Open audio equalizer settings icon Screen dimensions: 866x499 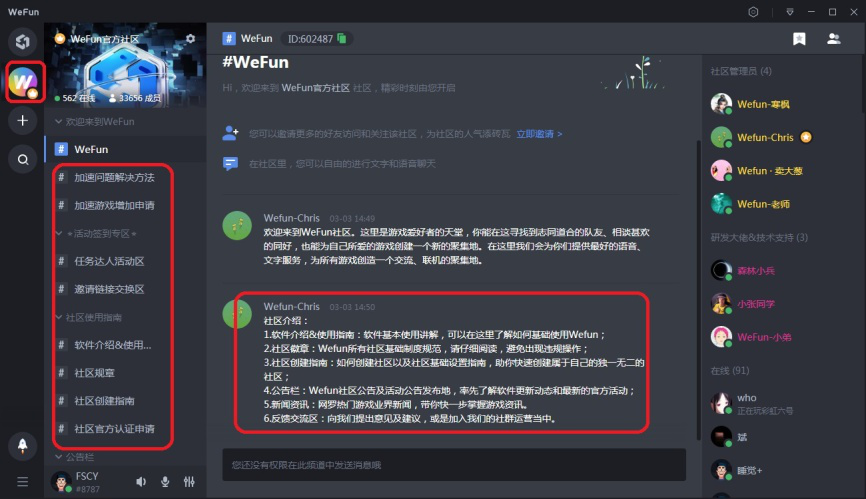click(x=189, y=482)
